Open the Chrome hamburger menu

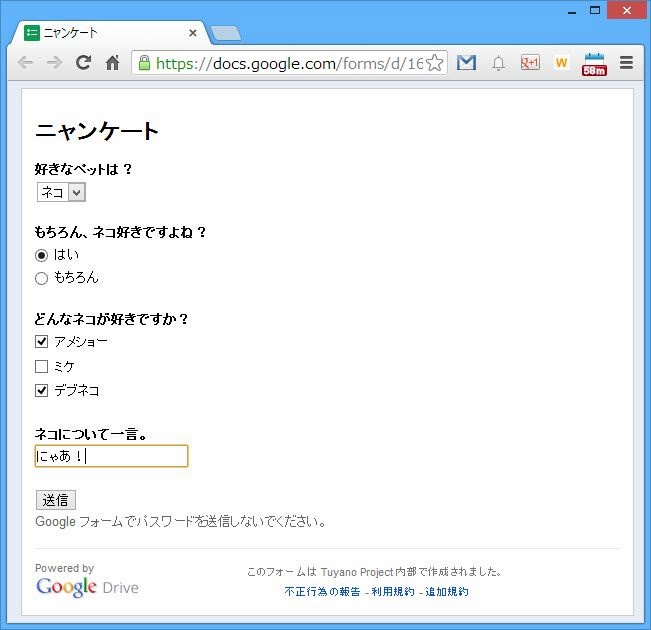pyautogui.click(x=626, y=63)
